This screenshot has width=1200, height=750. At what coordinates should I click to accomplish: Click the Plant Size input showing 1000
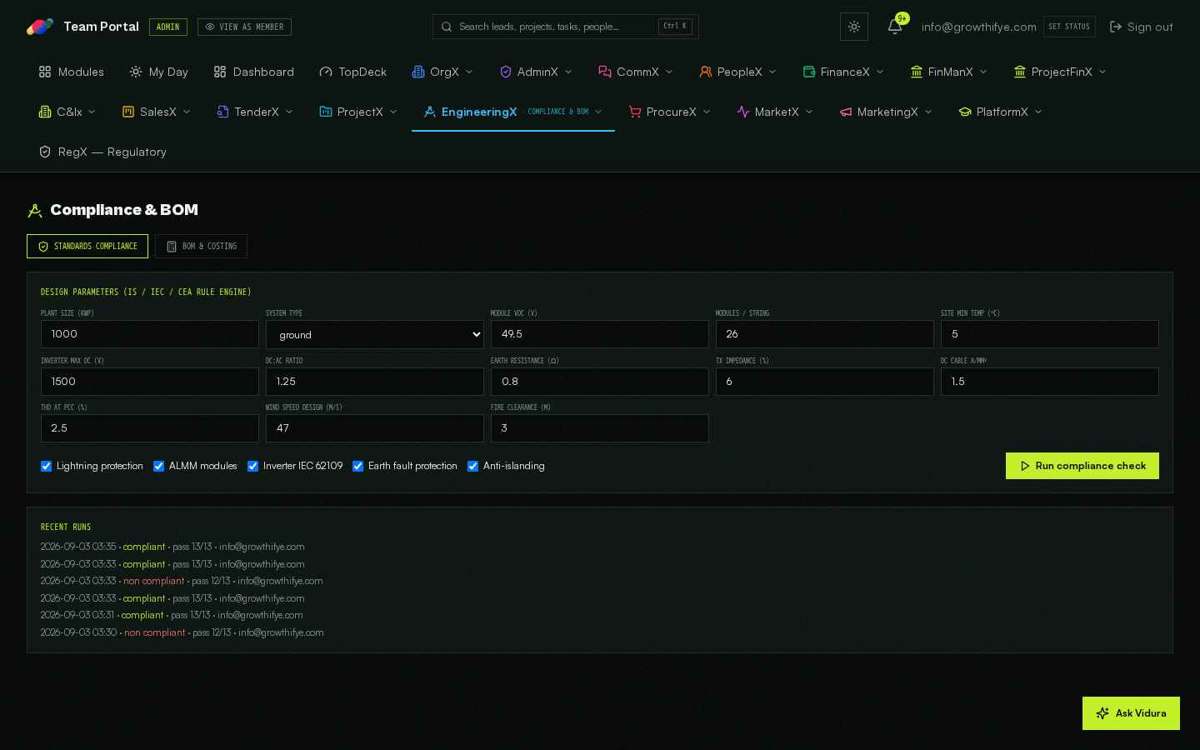(x=150, y=334)
